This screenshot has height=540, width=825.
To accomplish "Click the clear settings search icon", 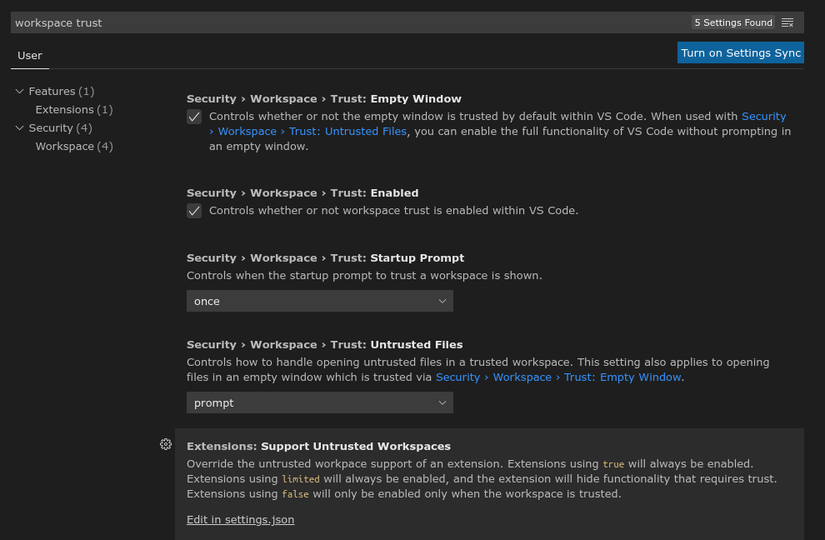I will point(788,22).
